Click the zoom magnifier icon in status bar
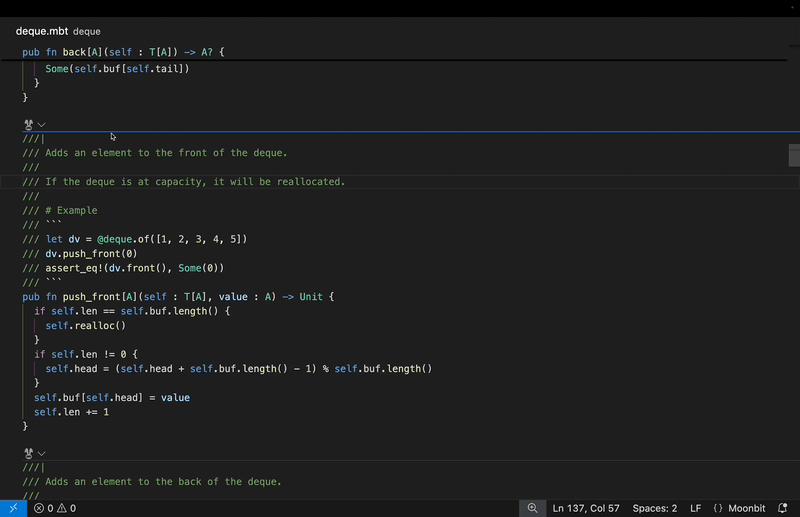800x517 pixels. tap(533, 508)
